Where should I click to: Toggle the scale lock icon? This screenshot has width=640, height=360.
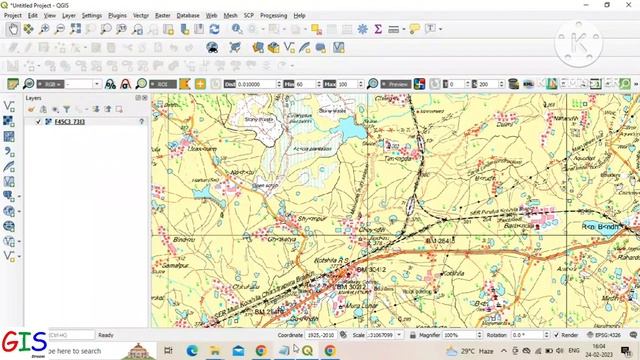click(x=413, y=335)
